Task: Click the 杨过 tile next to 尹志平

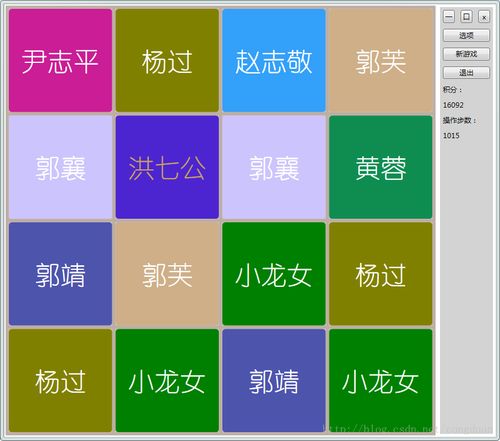Action: pos(167,60)
